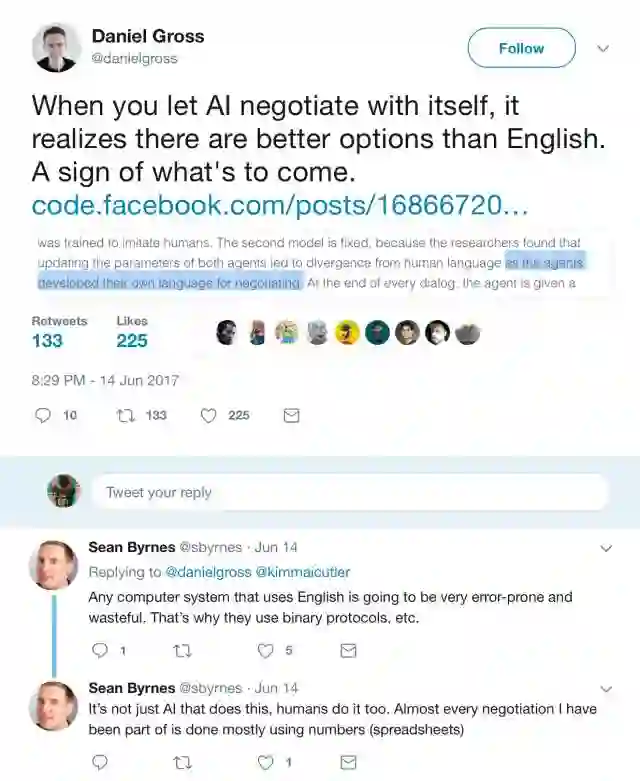Open the @kimmaicutler mention link
Viewport: 640px width, 781px height.
pyautogui.click(x=303, y=572)
